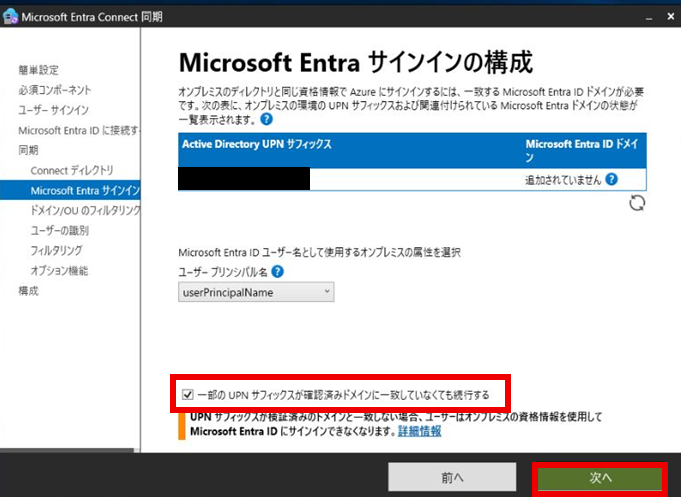Select Connect ディレクトリ under 同期

[72, 170]
